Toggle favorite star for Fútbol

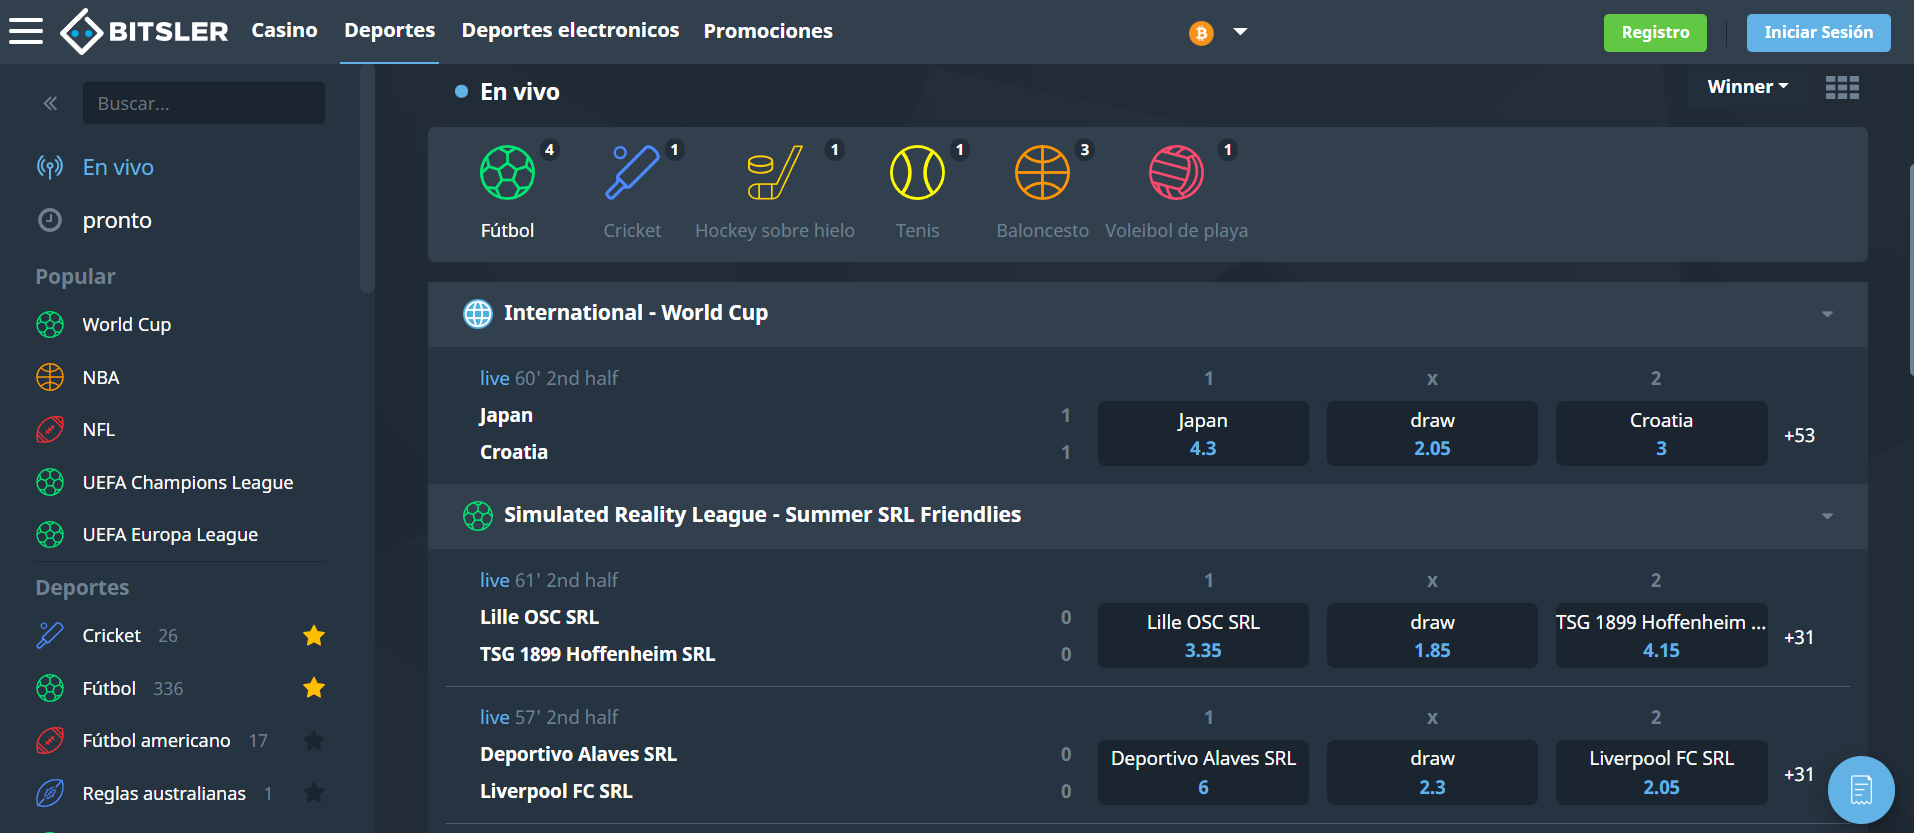[314, 687]
